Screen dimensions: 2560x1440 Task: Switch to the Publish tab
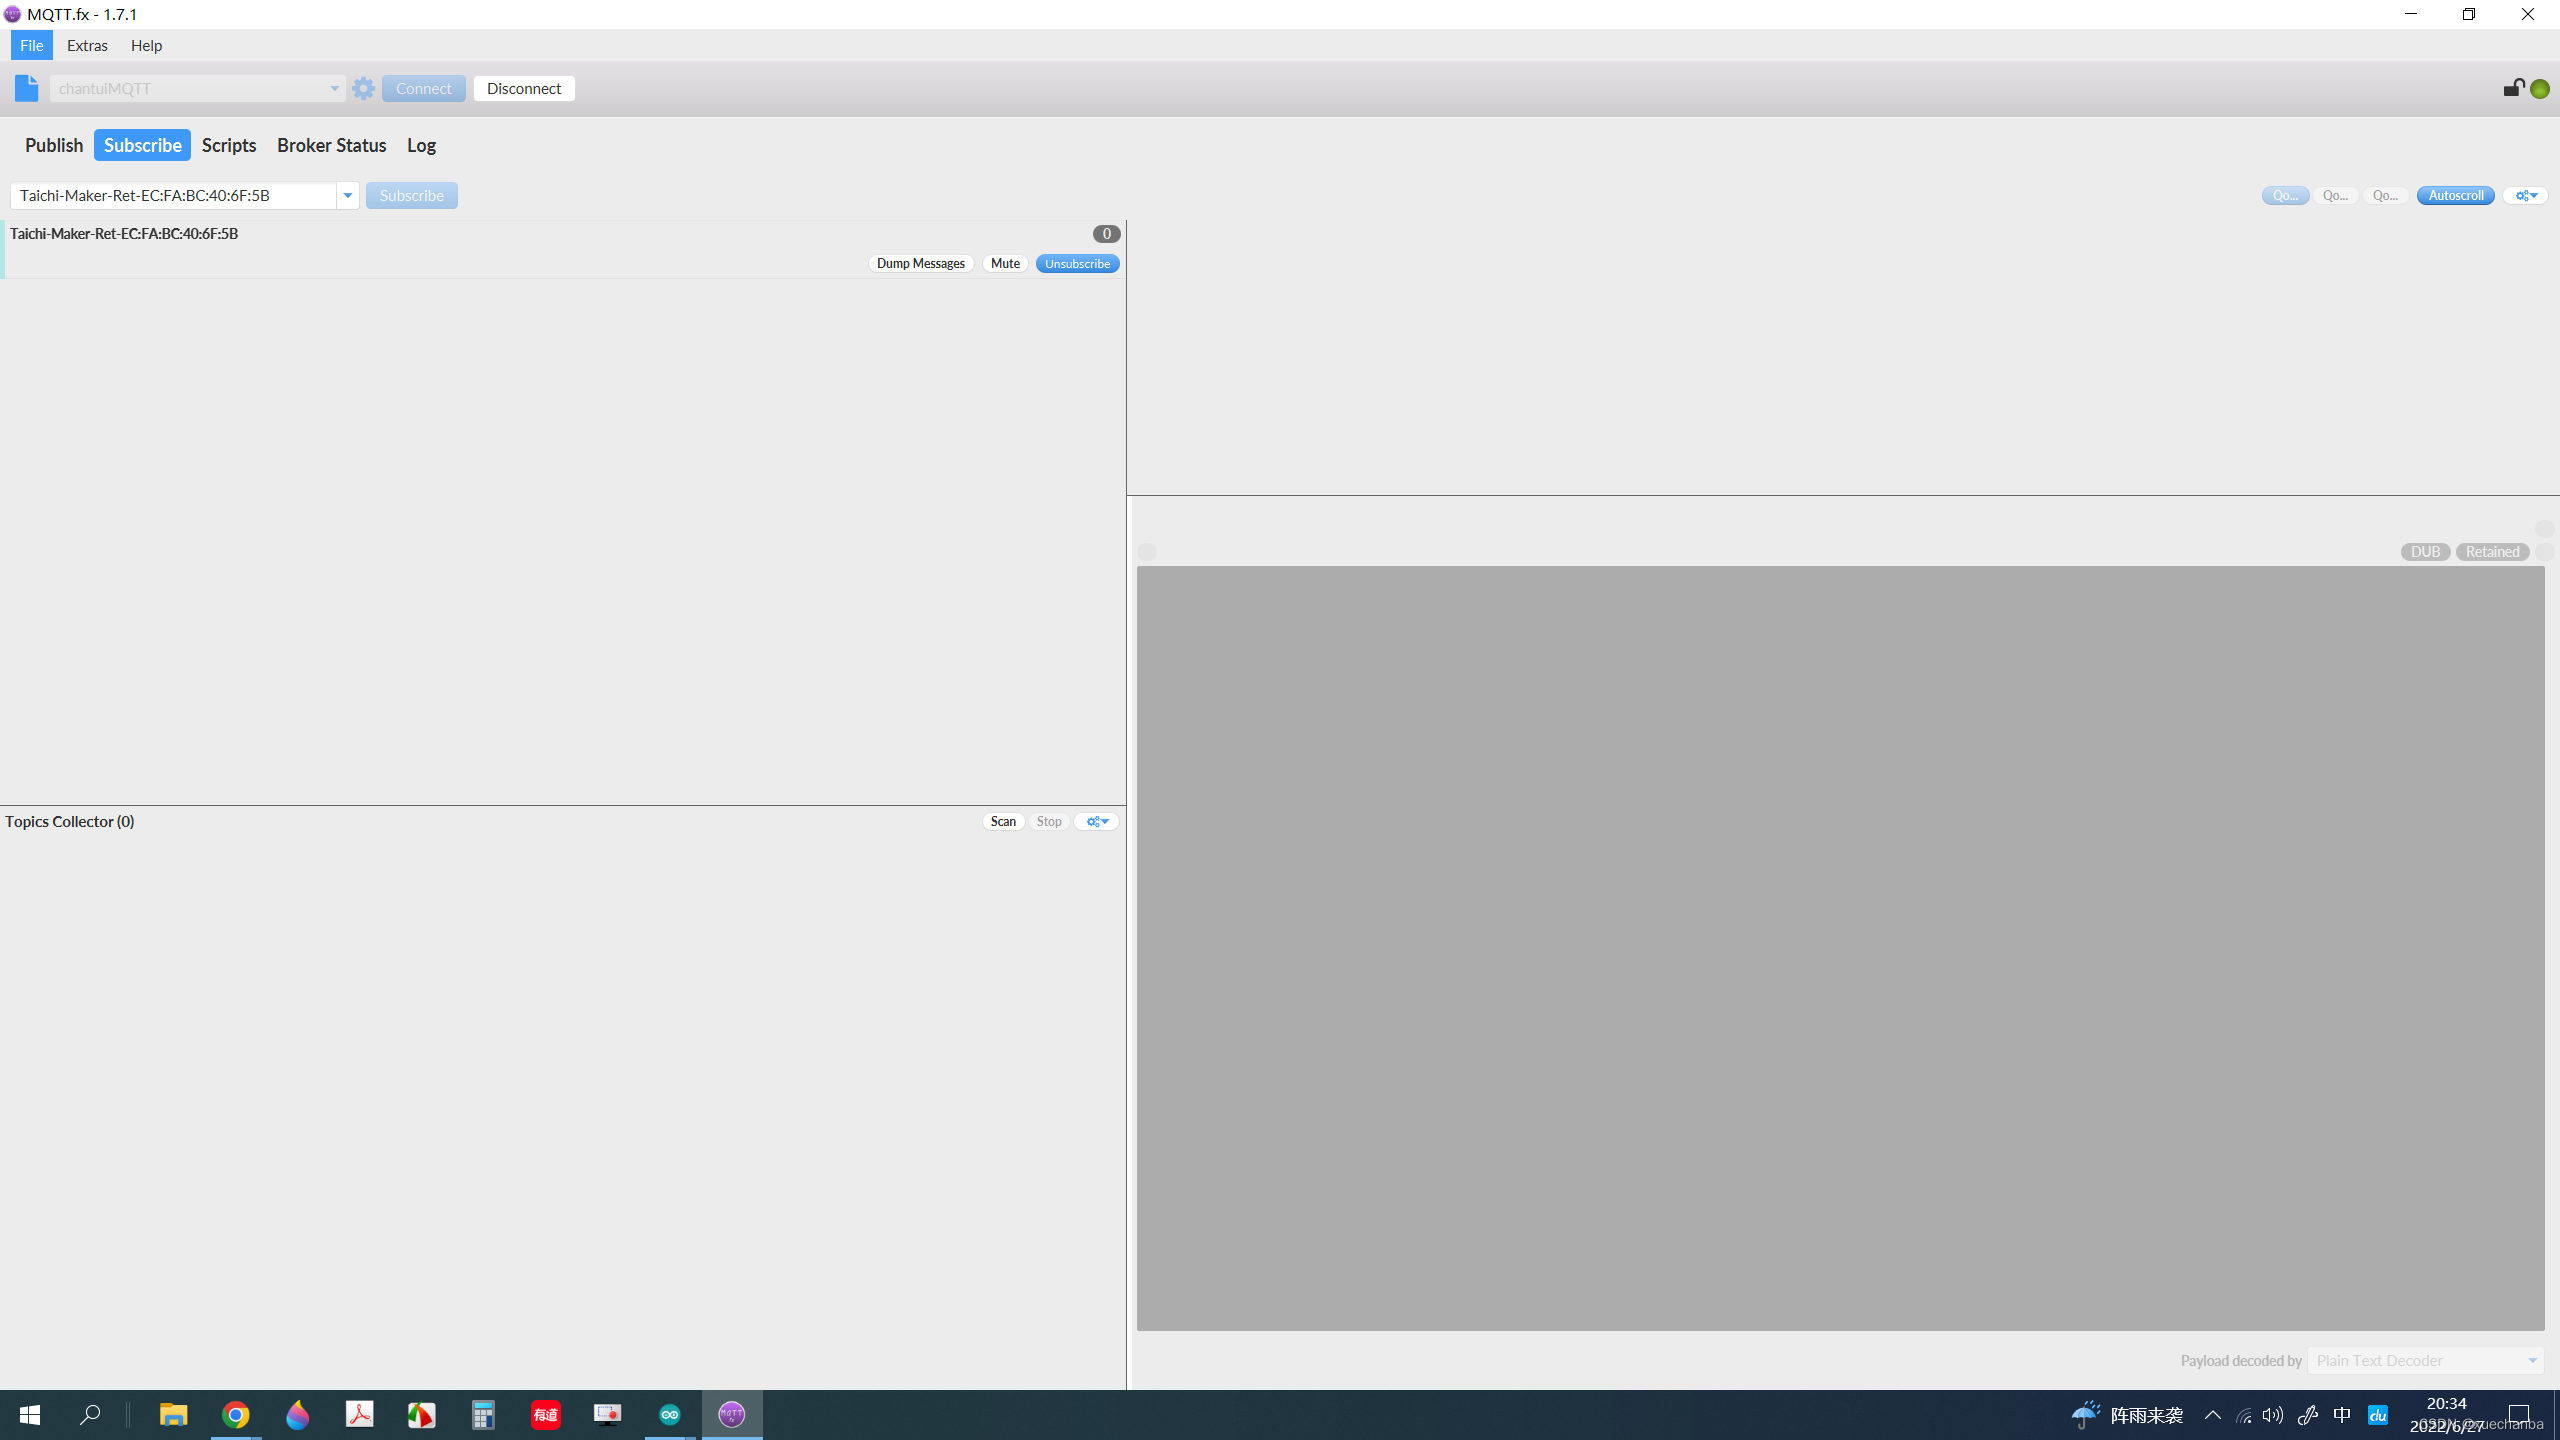[x=53, y=144]
